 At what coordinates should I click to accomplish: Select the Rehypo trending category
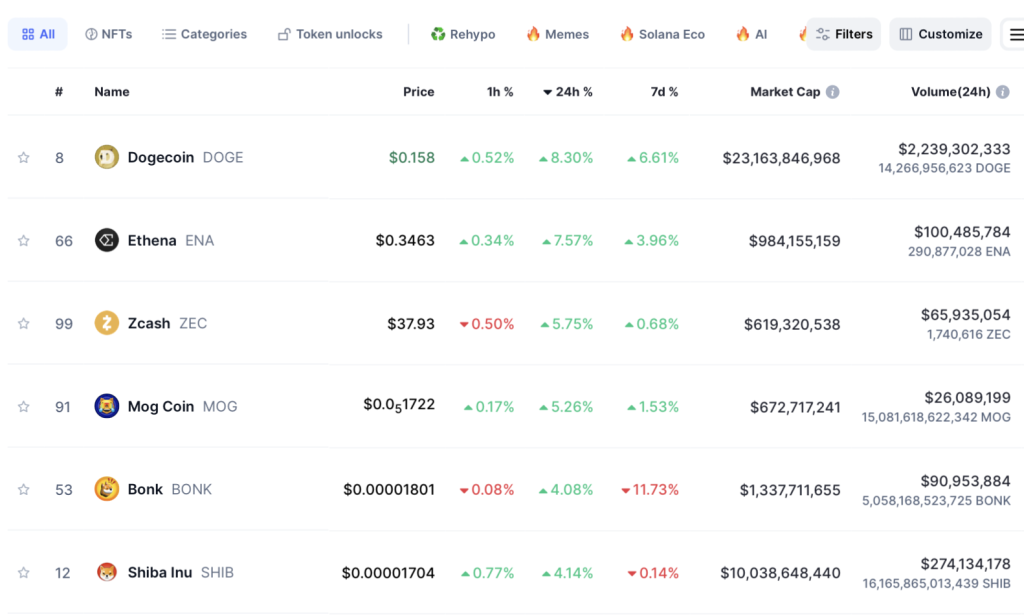463,34
